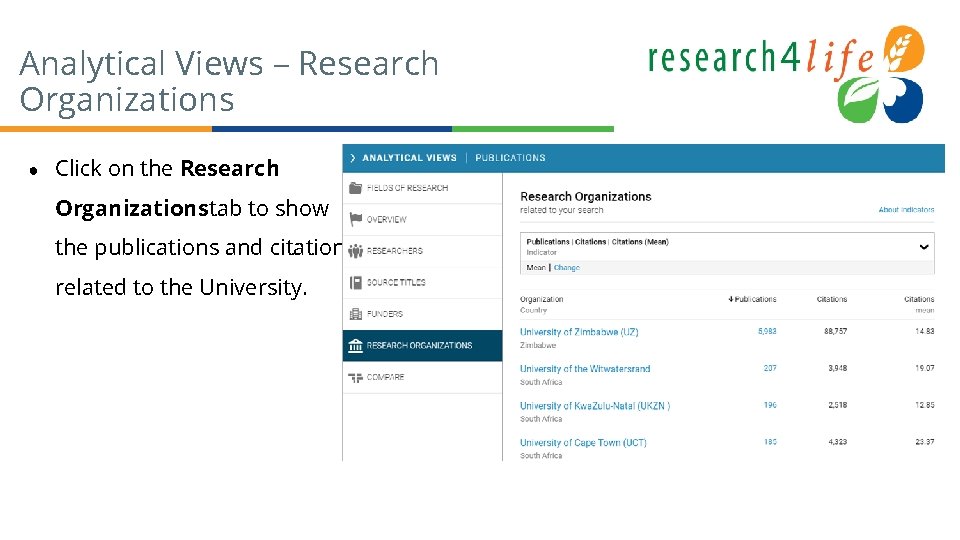The image size is (960, 540).
Task: Open the Publications Citations indicator selector
Action: [727, 247]
